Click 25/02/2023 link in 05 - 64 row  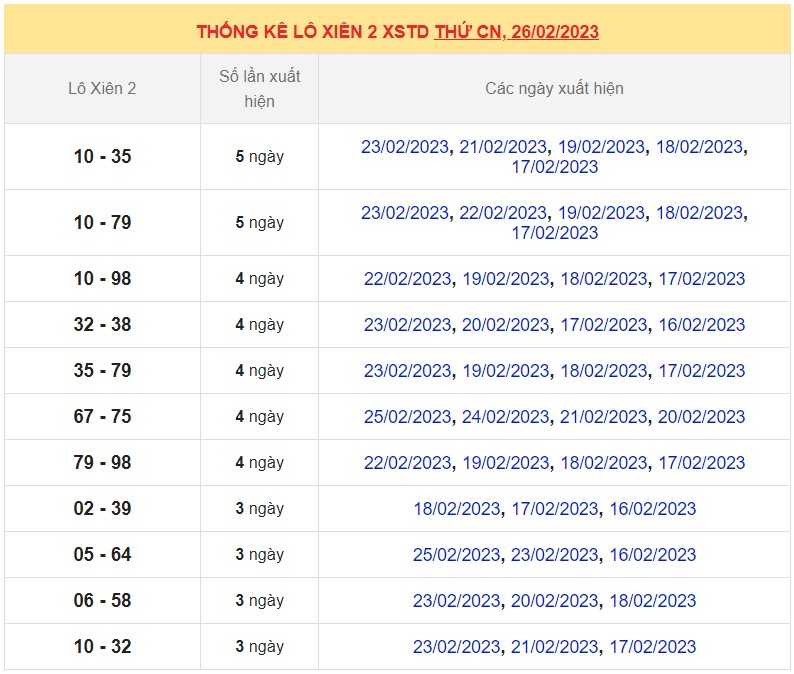[x=456, y=555]
